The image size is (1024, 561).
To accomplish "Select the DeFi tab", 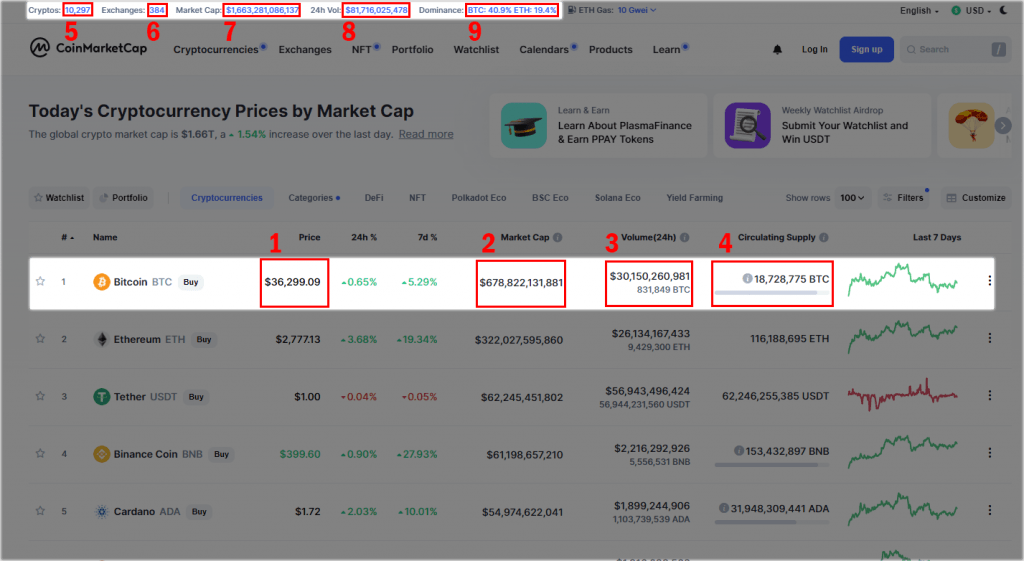I will 374,198.
